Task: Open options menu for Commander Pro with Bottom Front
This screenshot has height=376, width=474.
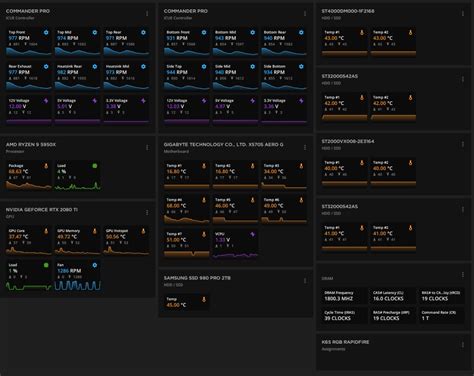Action: coord(305,13)
